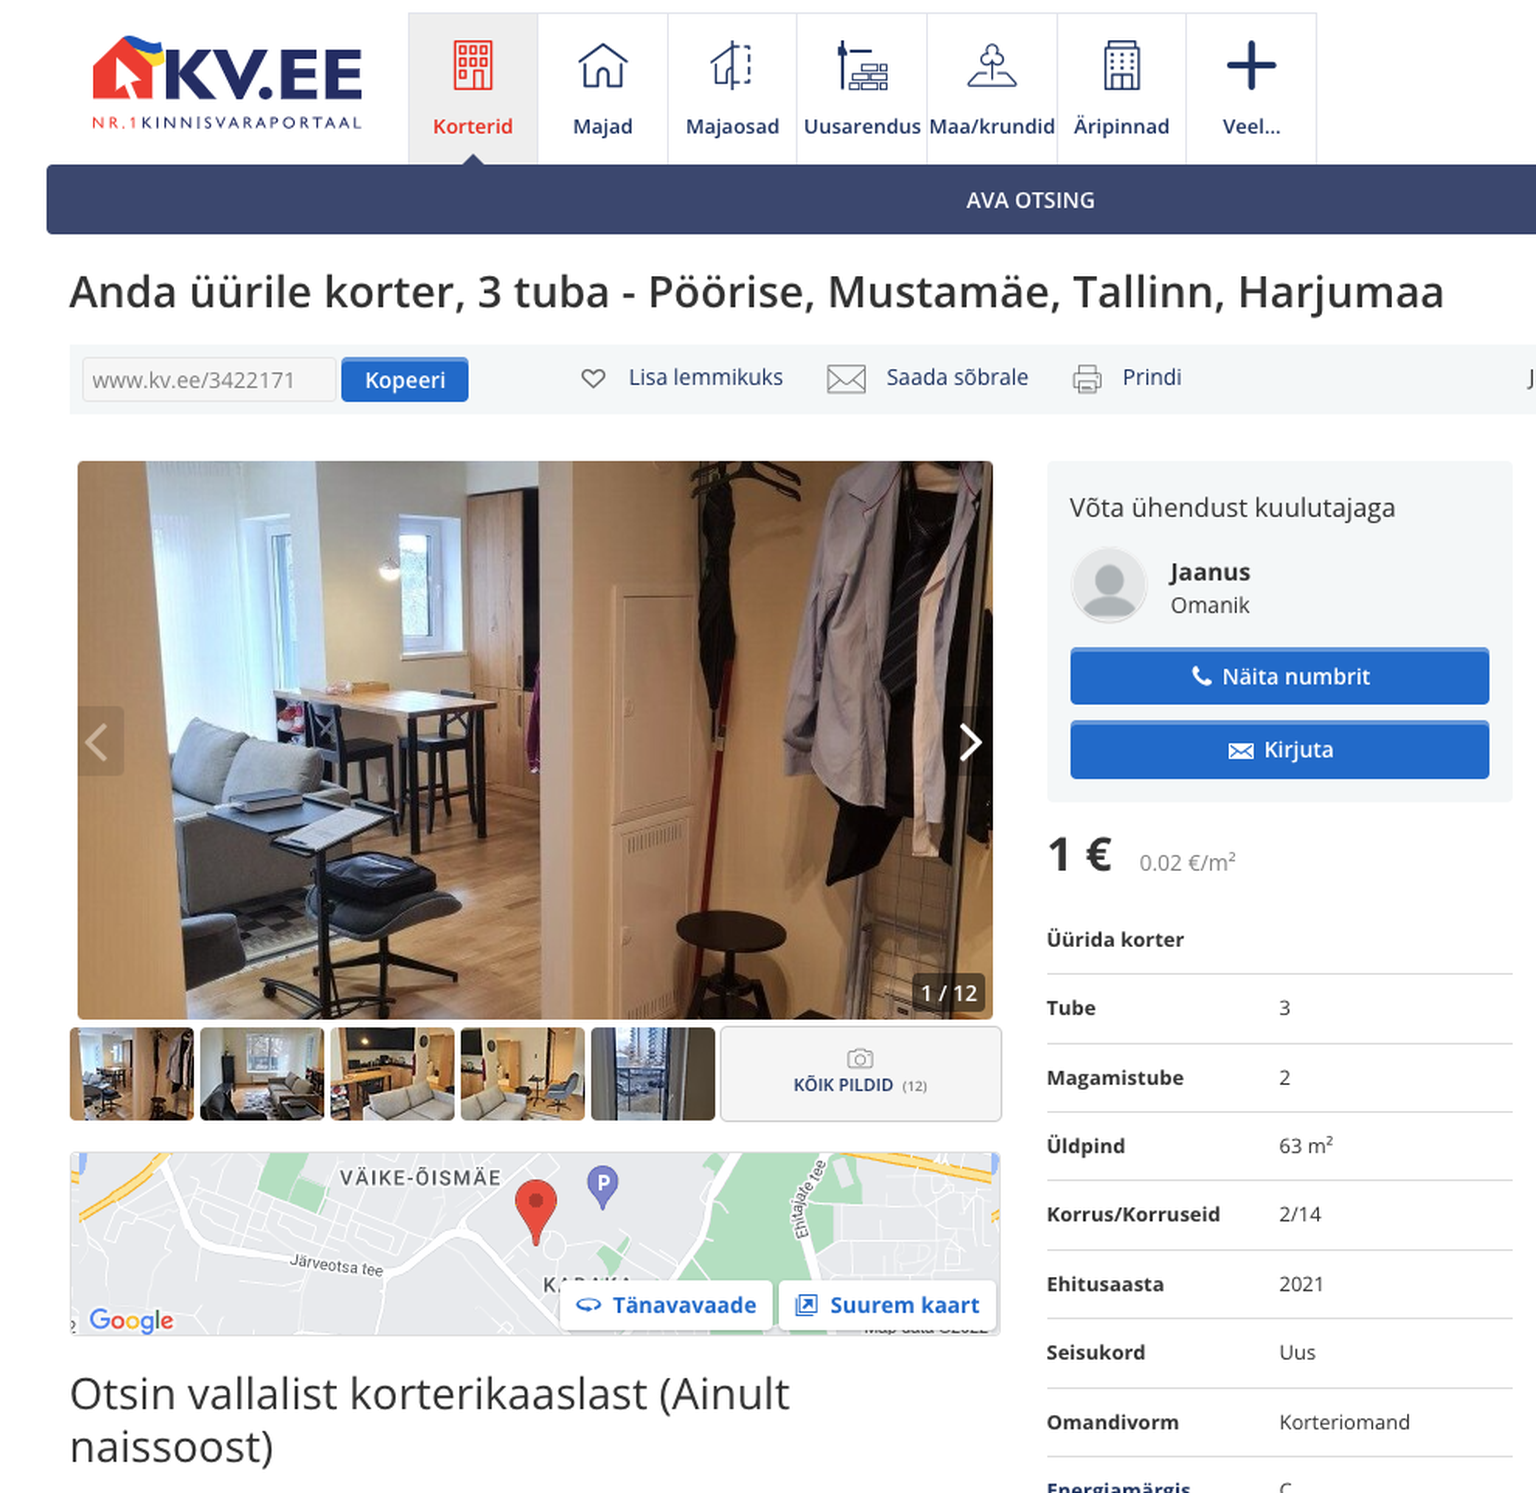This screenshot has width=1536, height=1493.
Task: Click the Saada sõbrale envelope icon
Action: (846, 379)
